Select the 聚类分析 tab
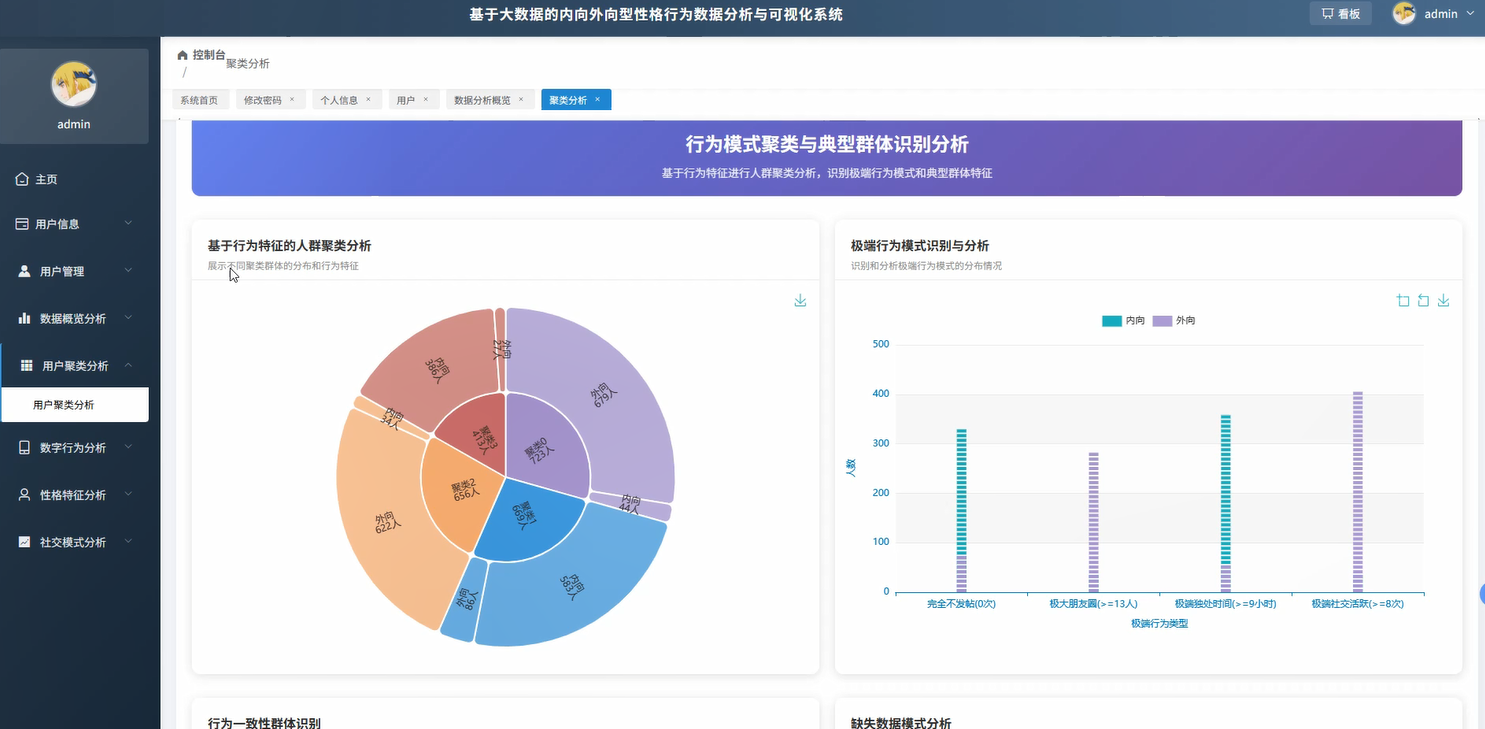Image resolution: width=1485 pixels, height=729 pixels. click(x=575, y=100)
